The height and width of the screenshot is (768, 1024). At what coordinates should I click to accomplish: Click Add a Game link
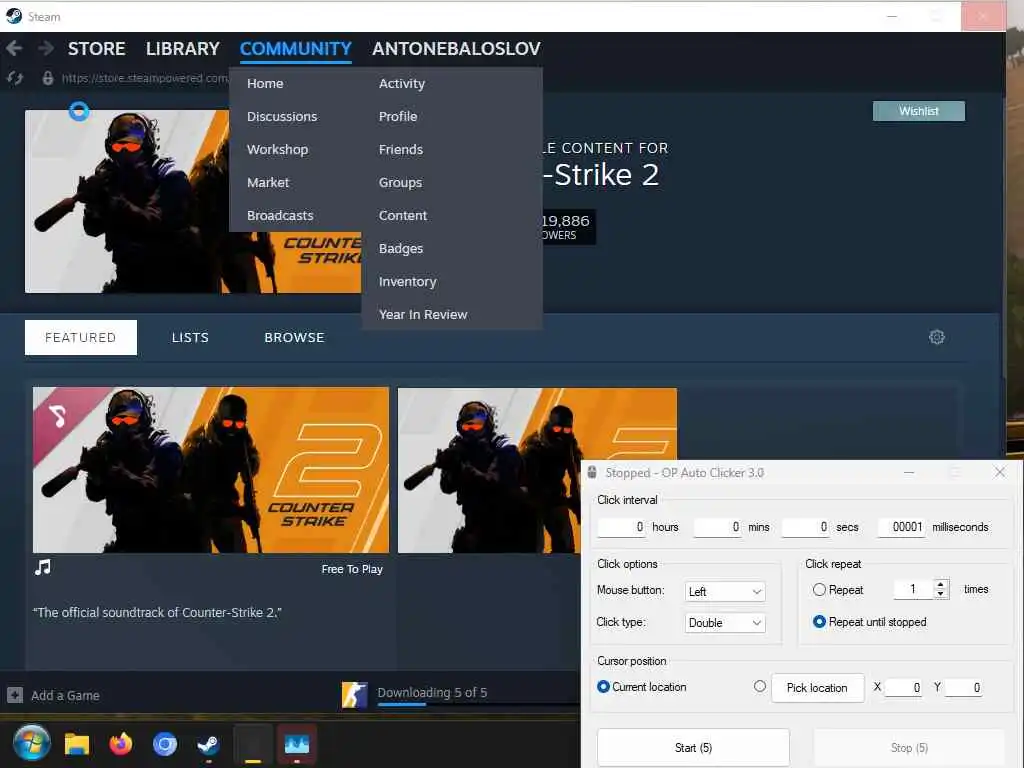pos(65,696)
